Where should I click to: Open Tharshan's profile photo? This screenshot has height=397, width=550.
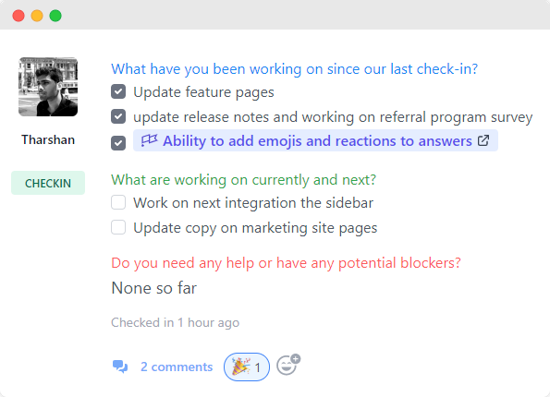pos(48,87)
